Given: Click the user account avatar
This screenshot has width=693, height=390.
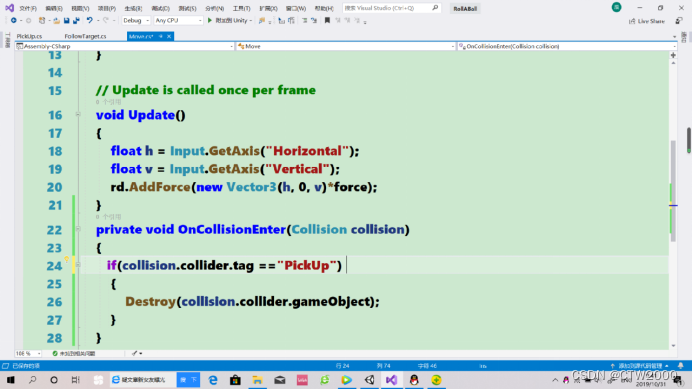Looking at the screenshot, I should click(617, 7).
